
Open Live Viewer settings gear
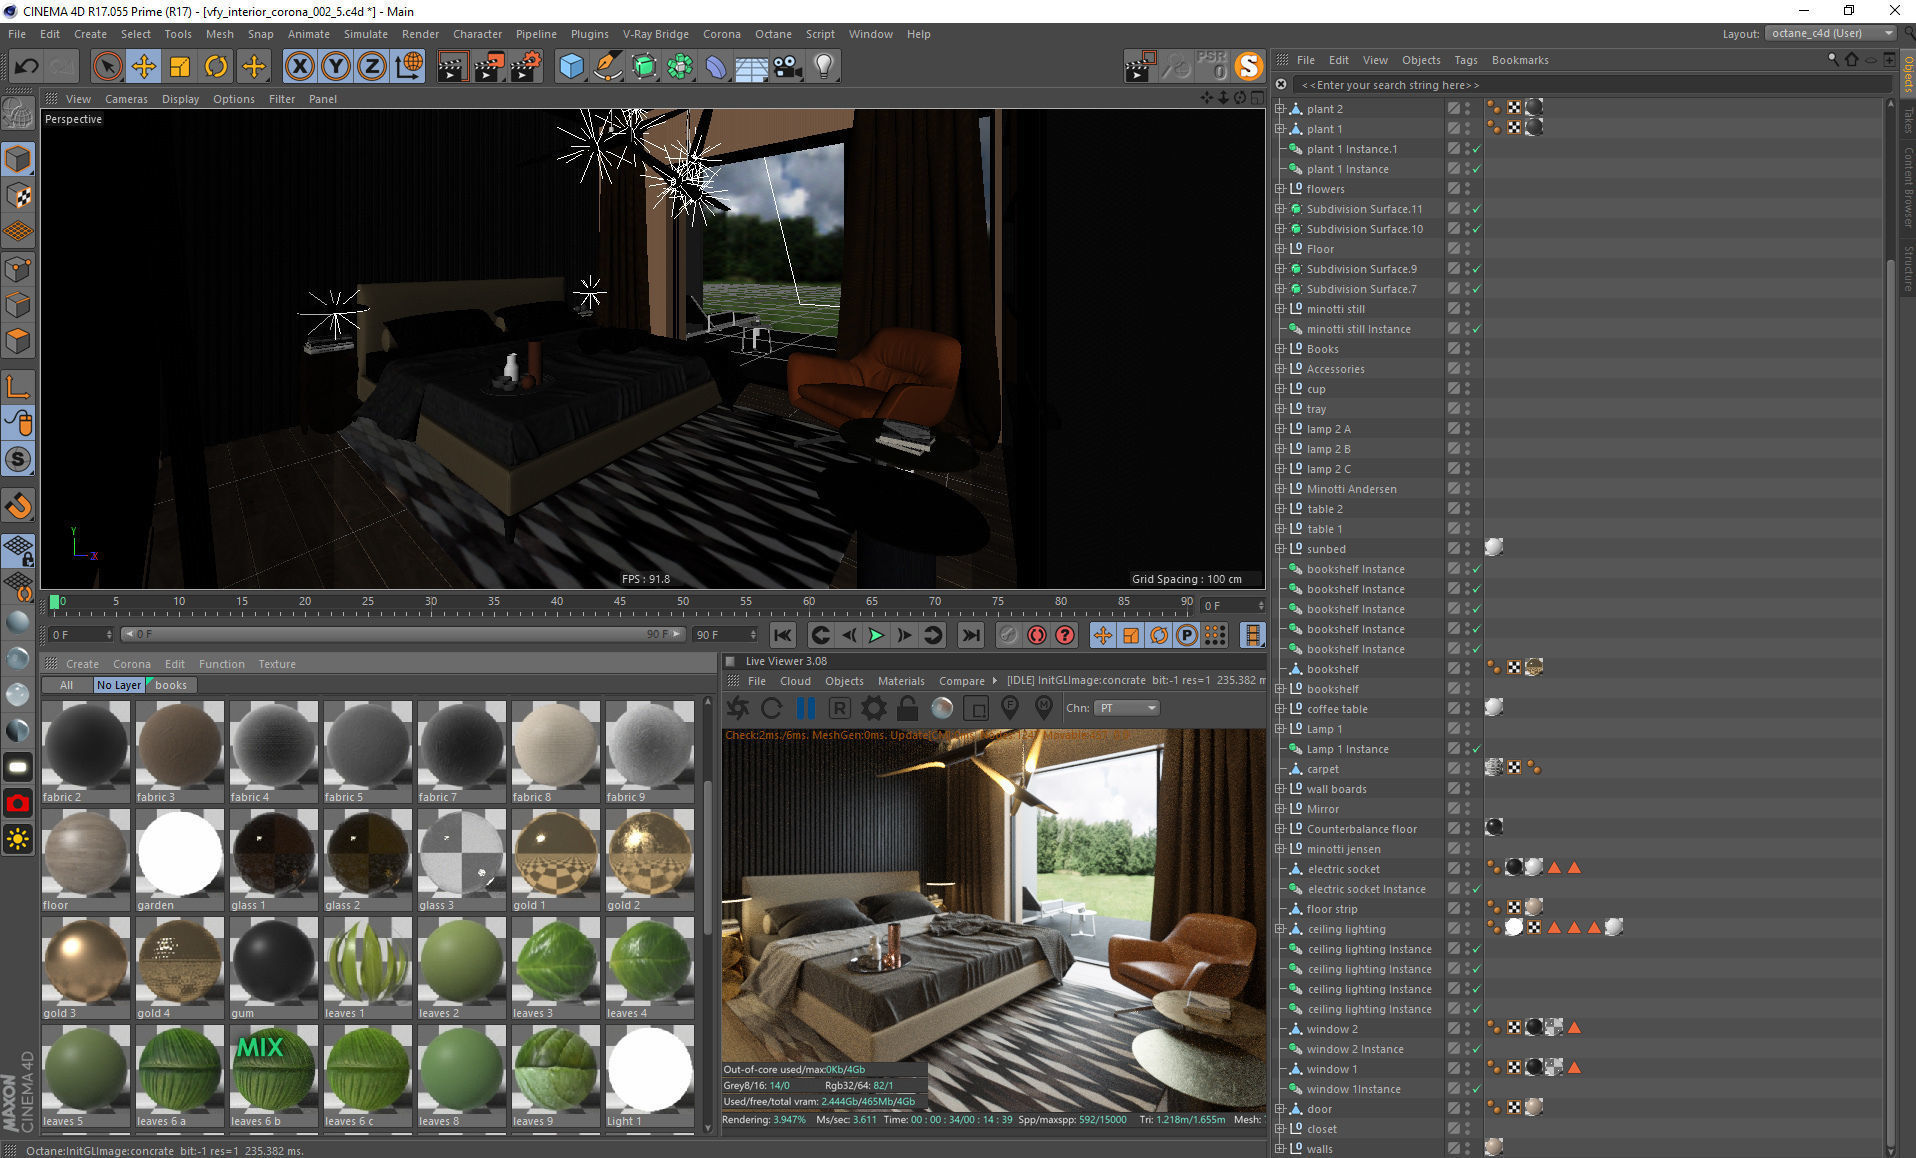coord(873,708)
